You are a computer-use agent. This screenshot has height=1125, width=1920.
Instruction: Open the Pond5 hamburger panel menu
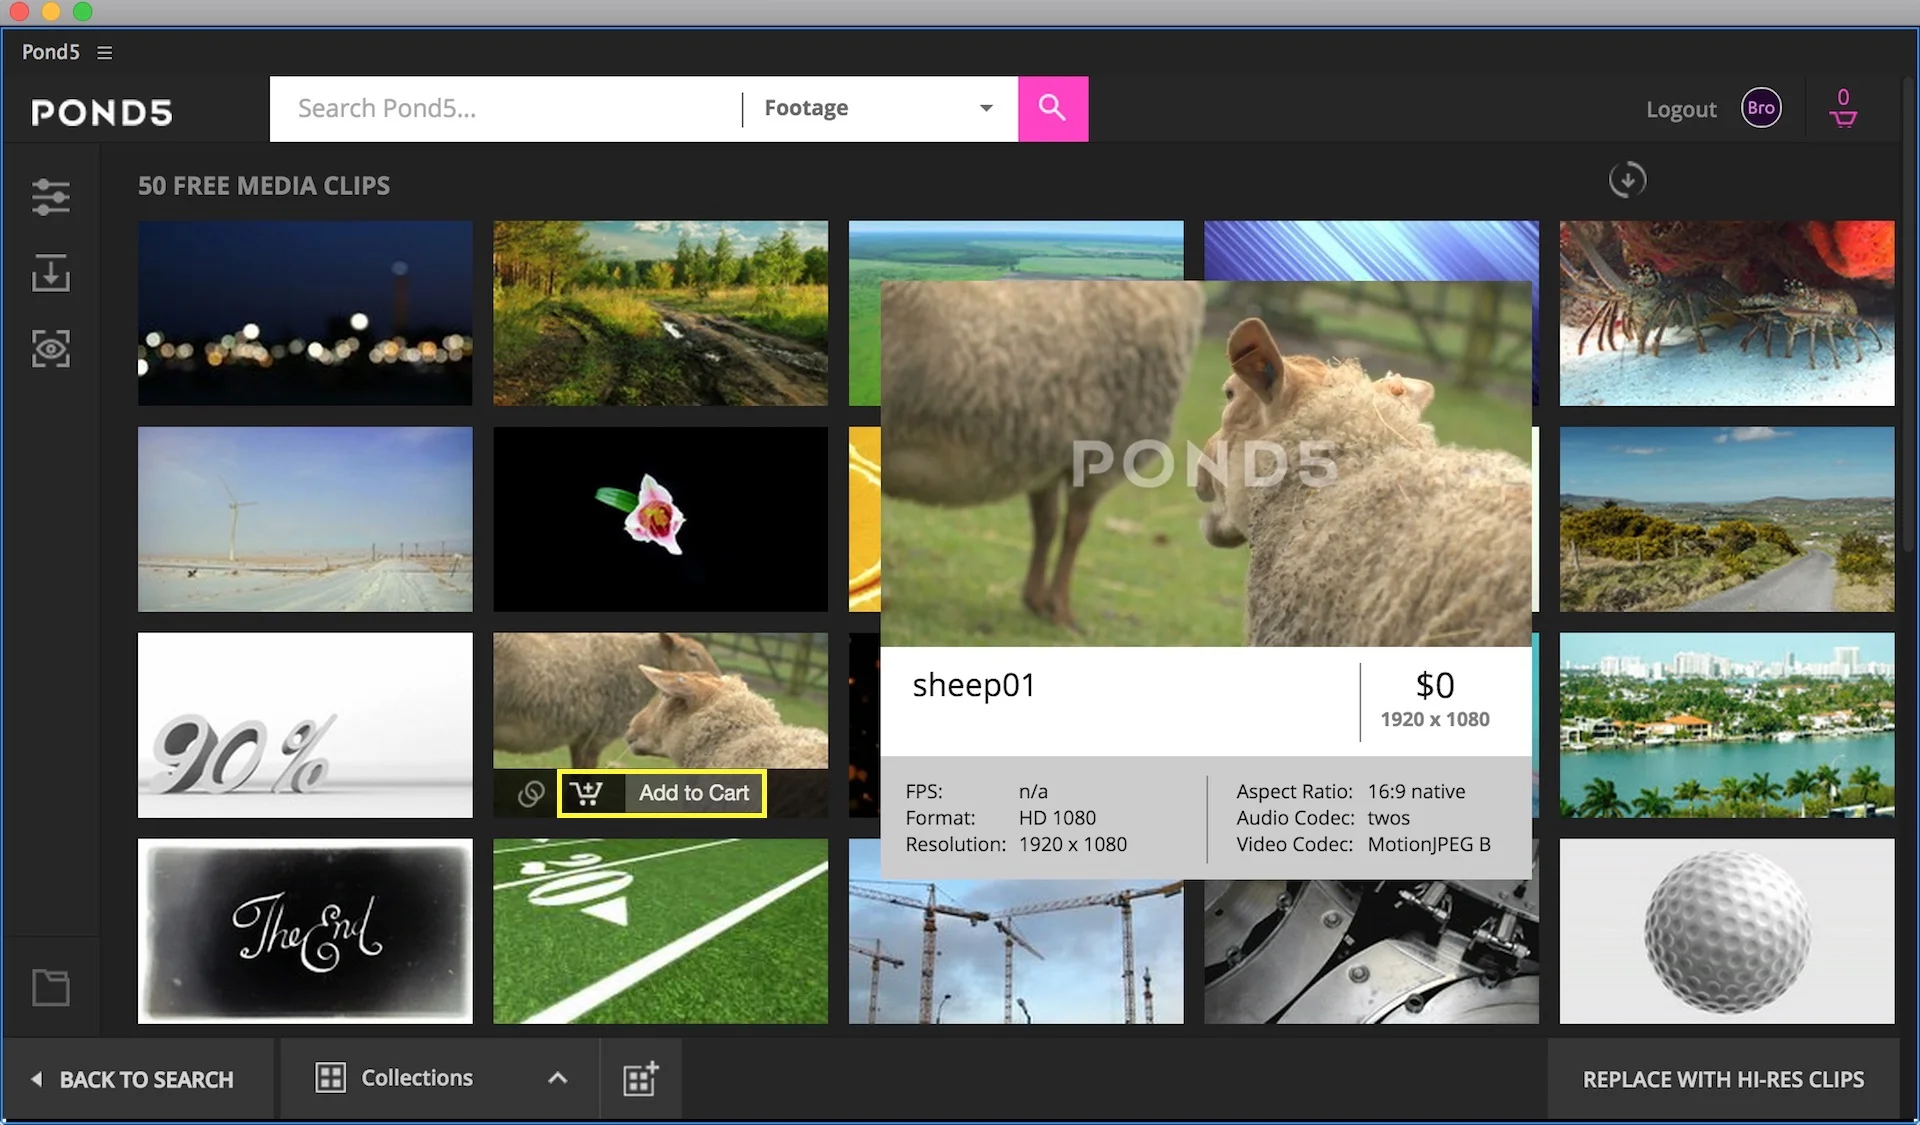(104, 52)
